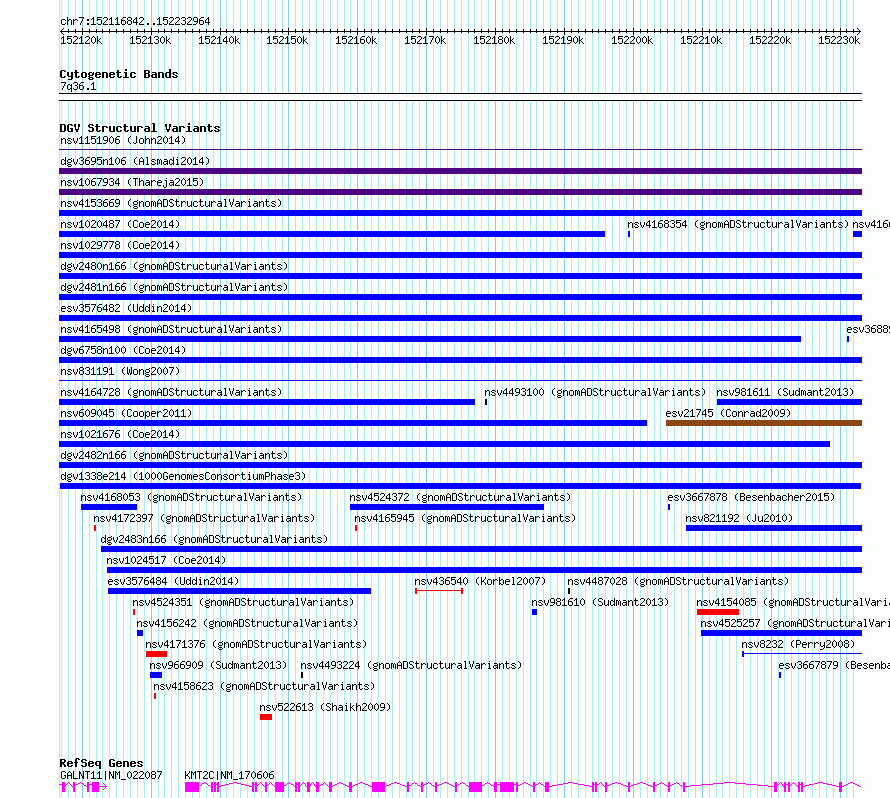Select nsv4524372 gnomAD variant label
The height and width of the screenshot is (798, 890).
pos(460,497)
